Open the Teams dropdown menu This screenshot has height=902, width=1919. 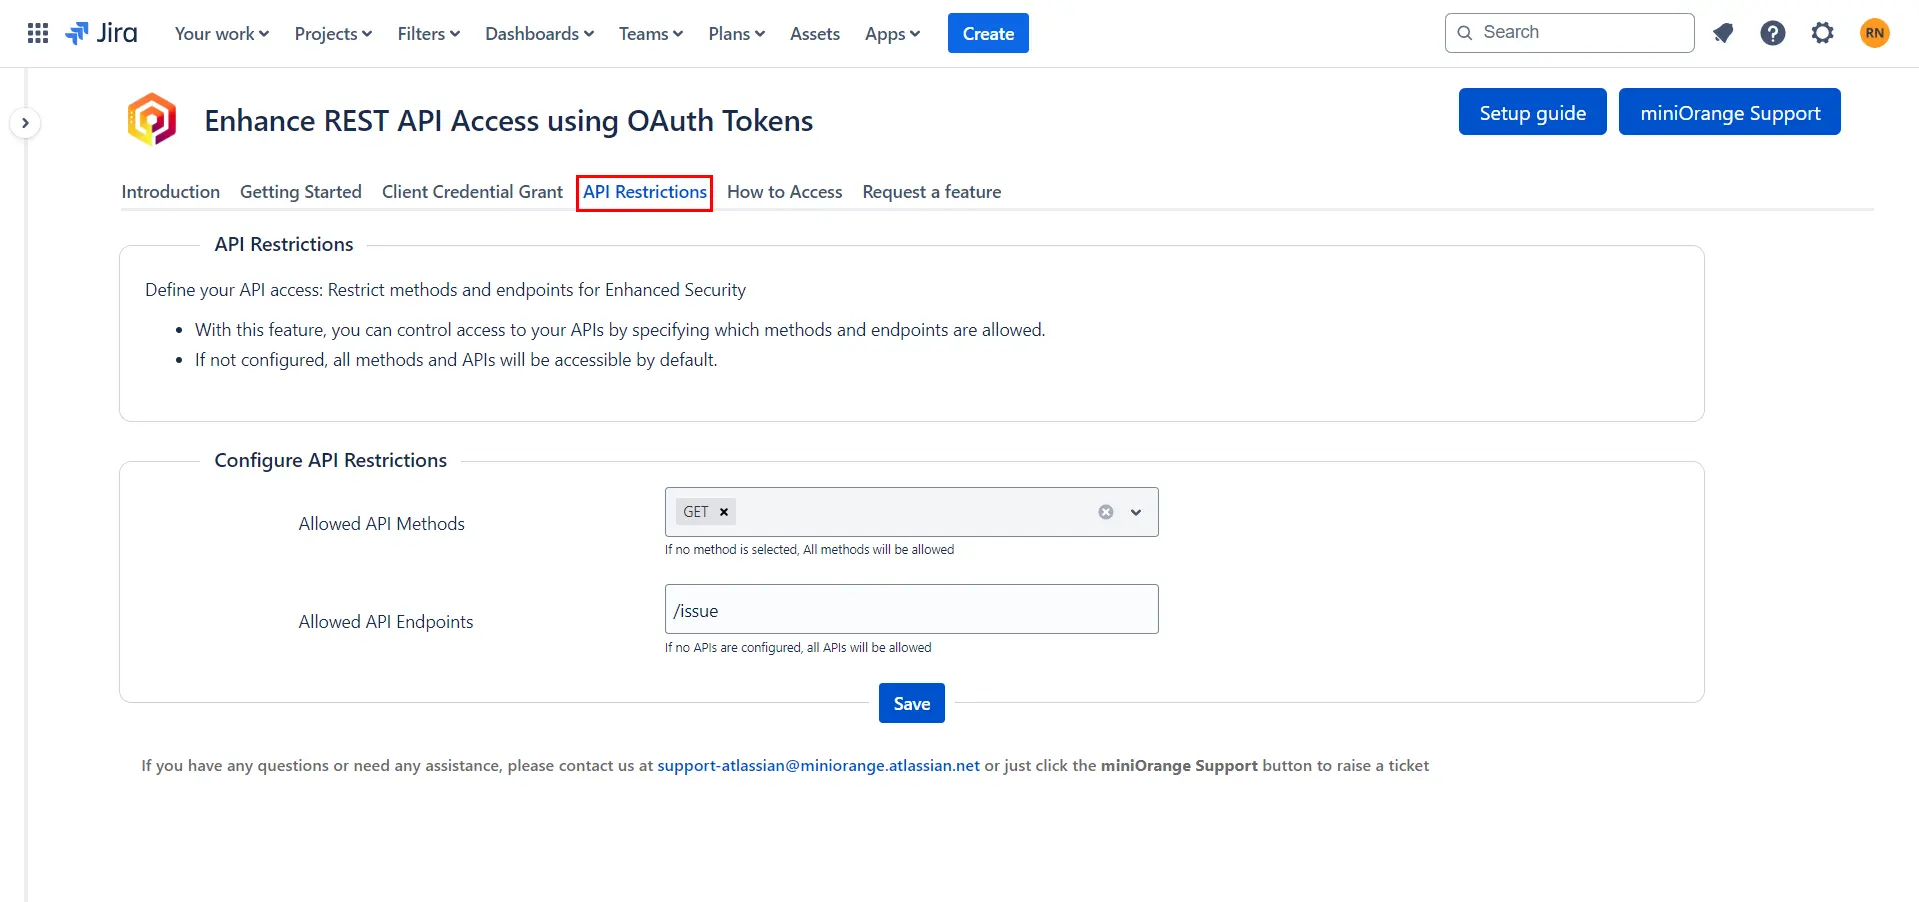[651, 34]
